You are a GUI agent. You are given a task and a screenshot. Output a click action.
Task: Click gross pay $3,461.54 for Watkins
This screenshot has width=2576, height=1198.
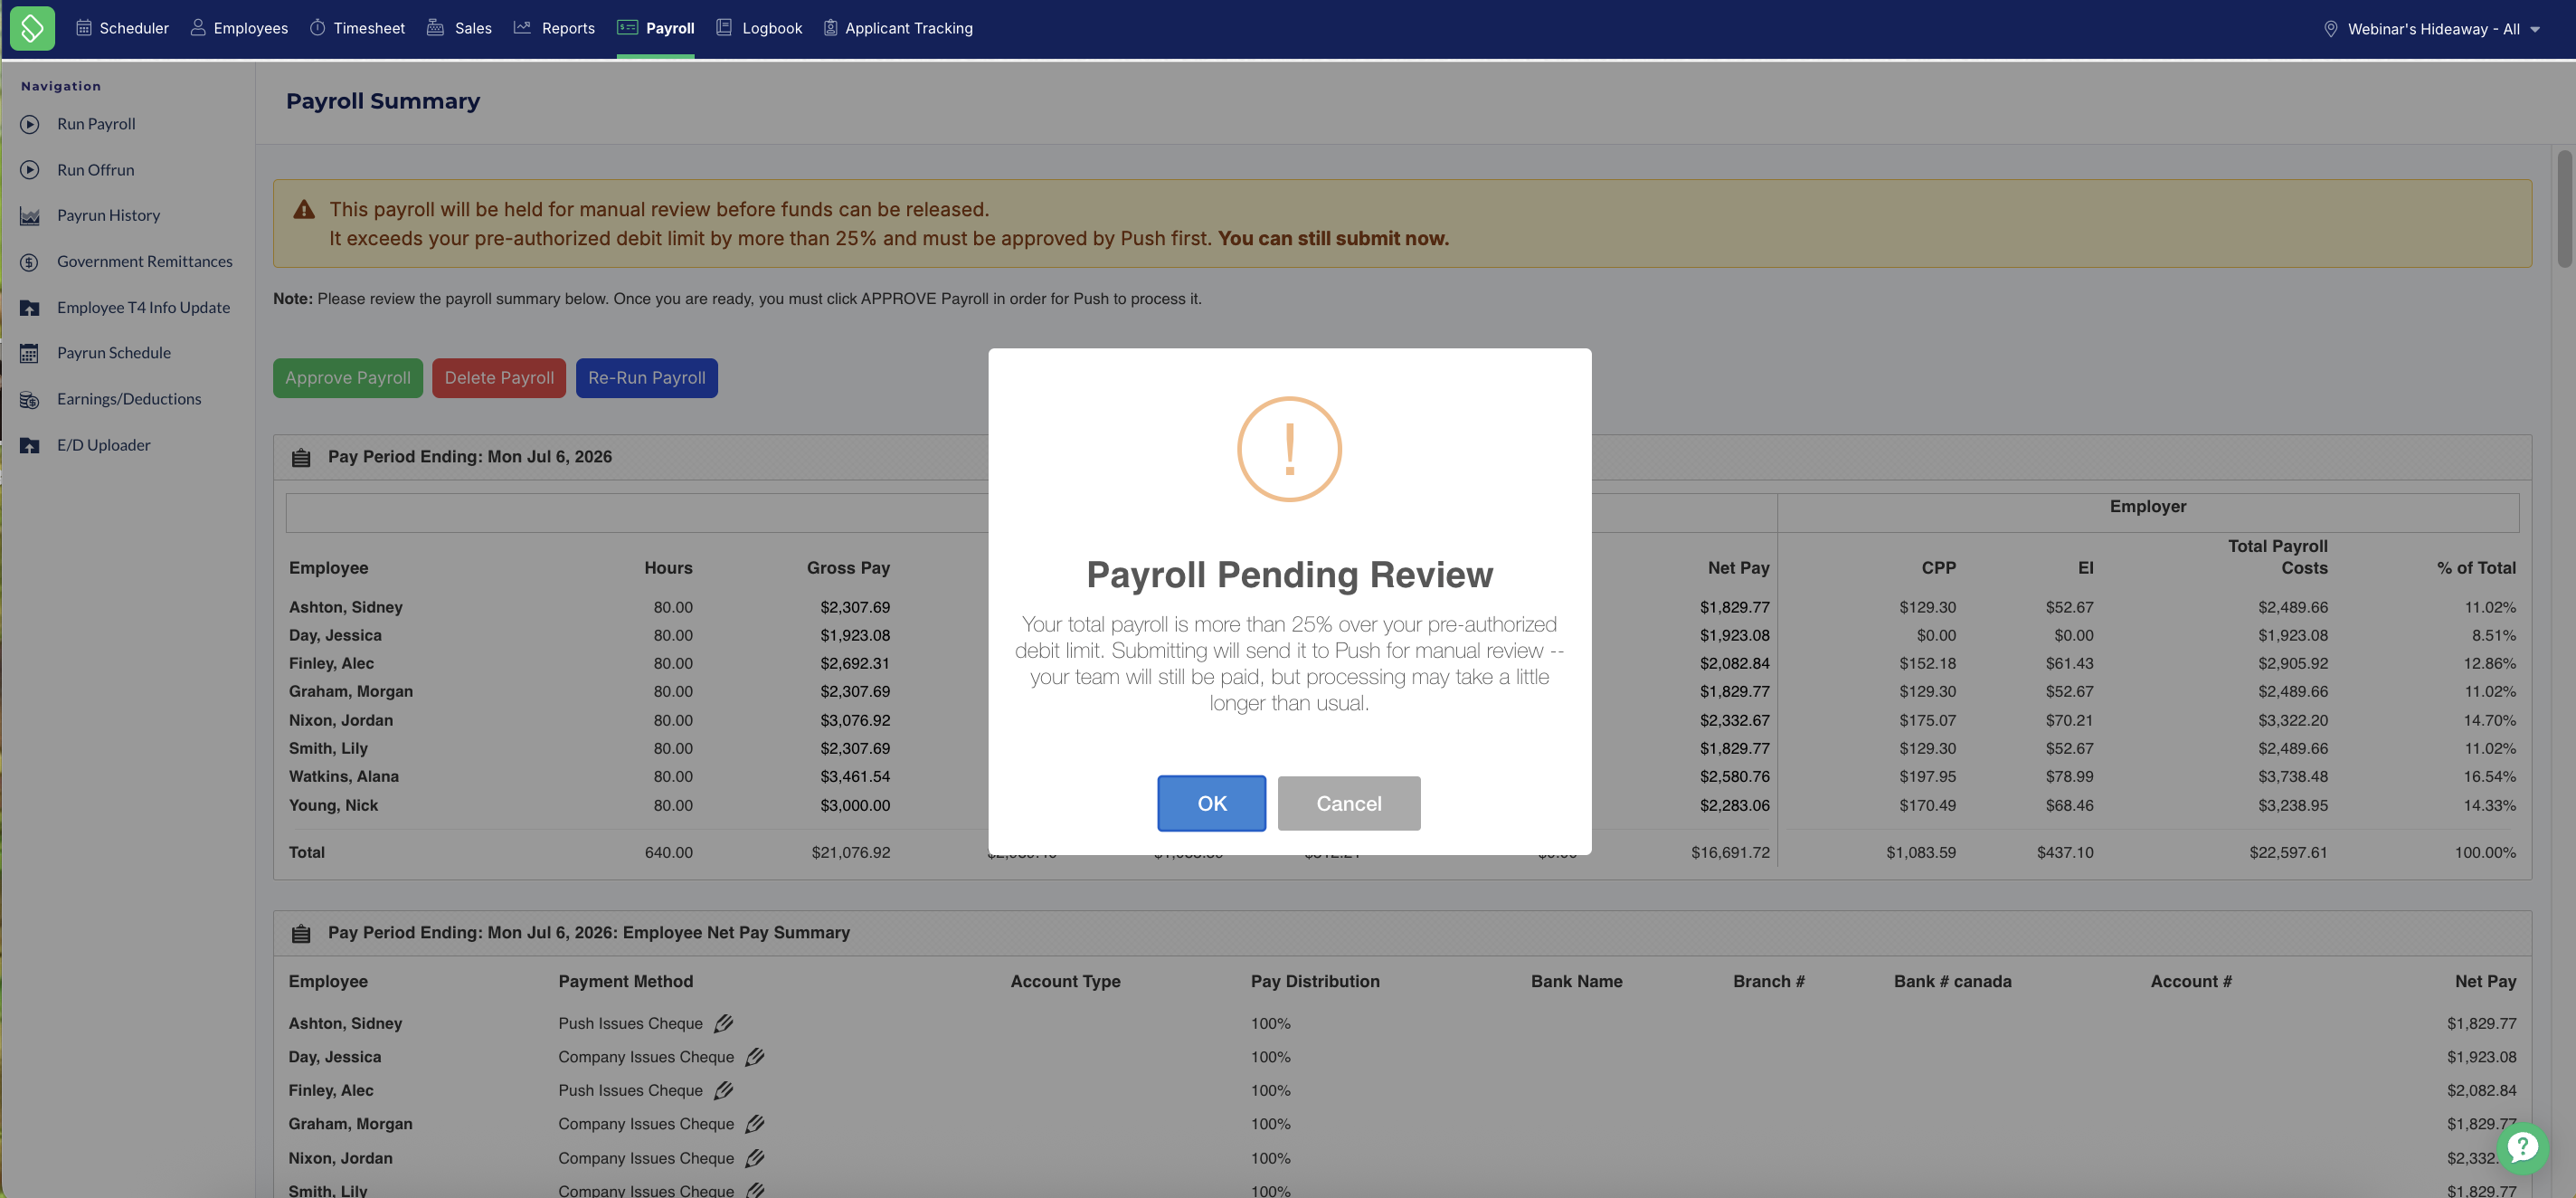(x=855, y=776)
